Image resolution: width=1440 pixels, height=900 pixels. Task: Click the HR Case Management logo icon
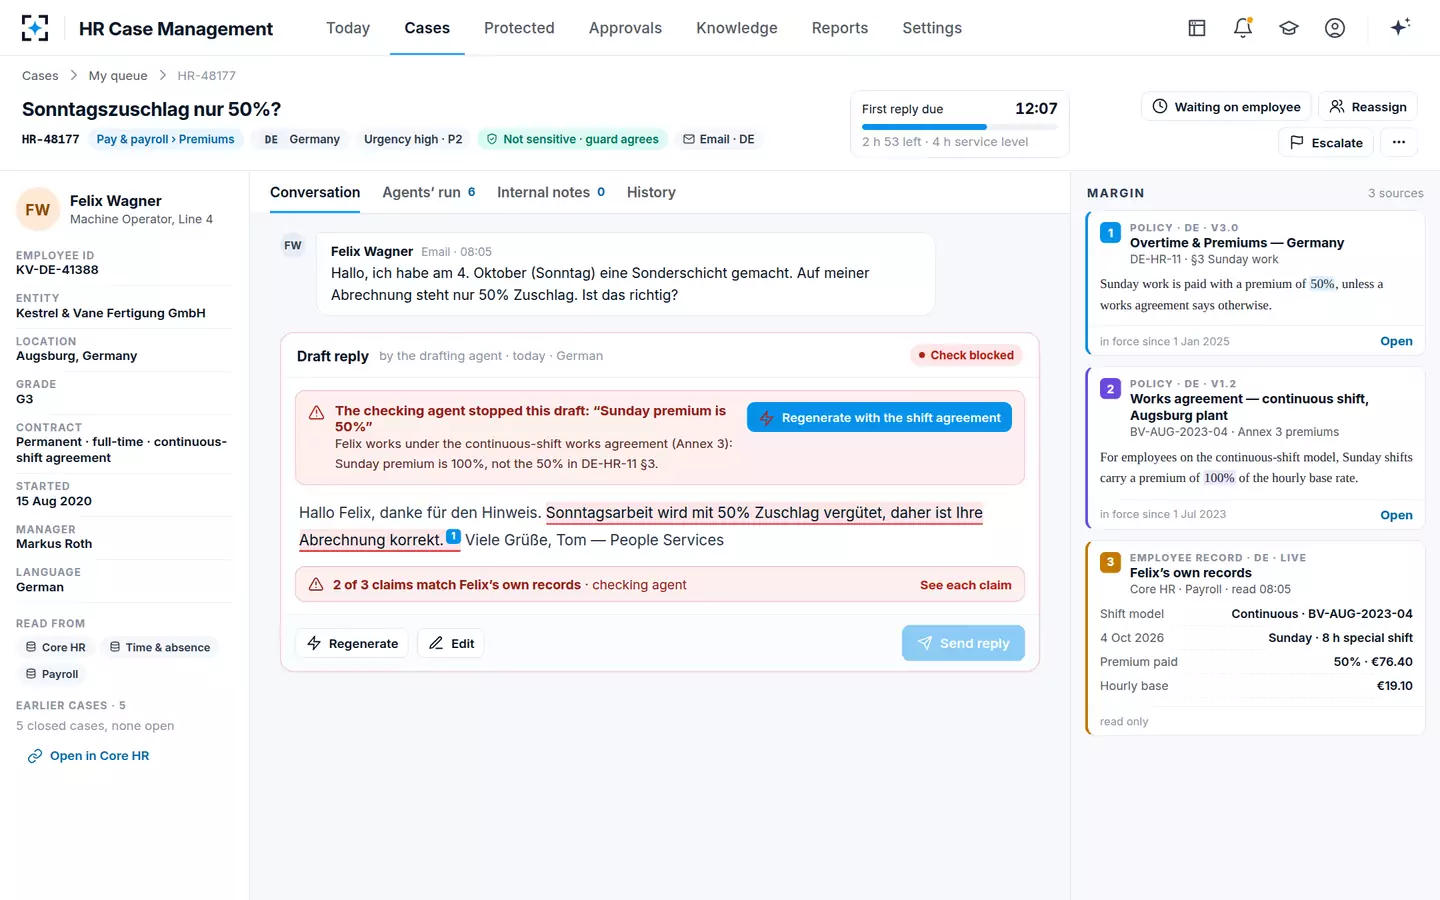pyautogui.click(x=35, y=28)
